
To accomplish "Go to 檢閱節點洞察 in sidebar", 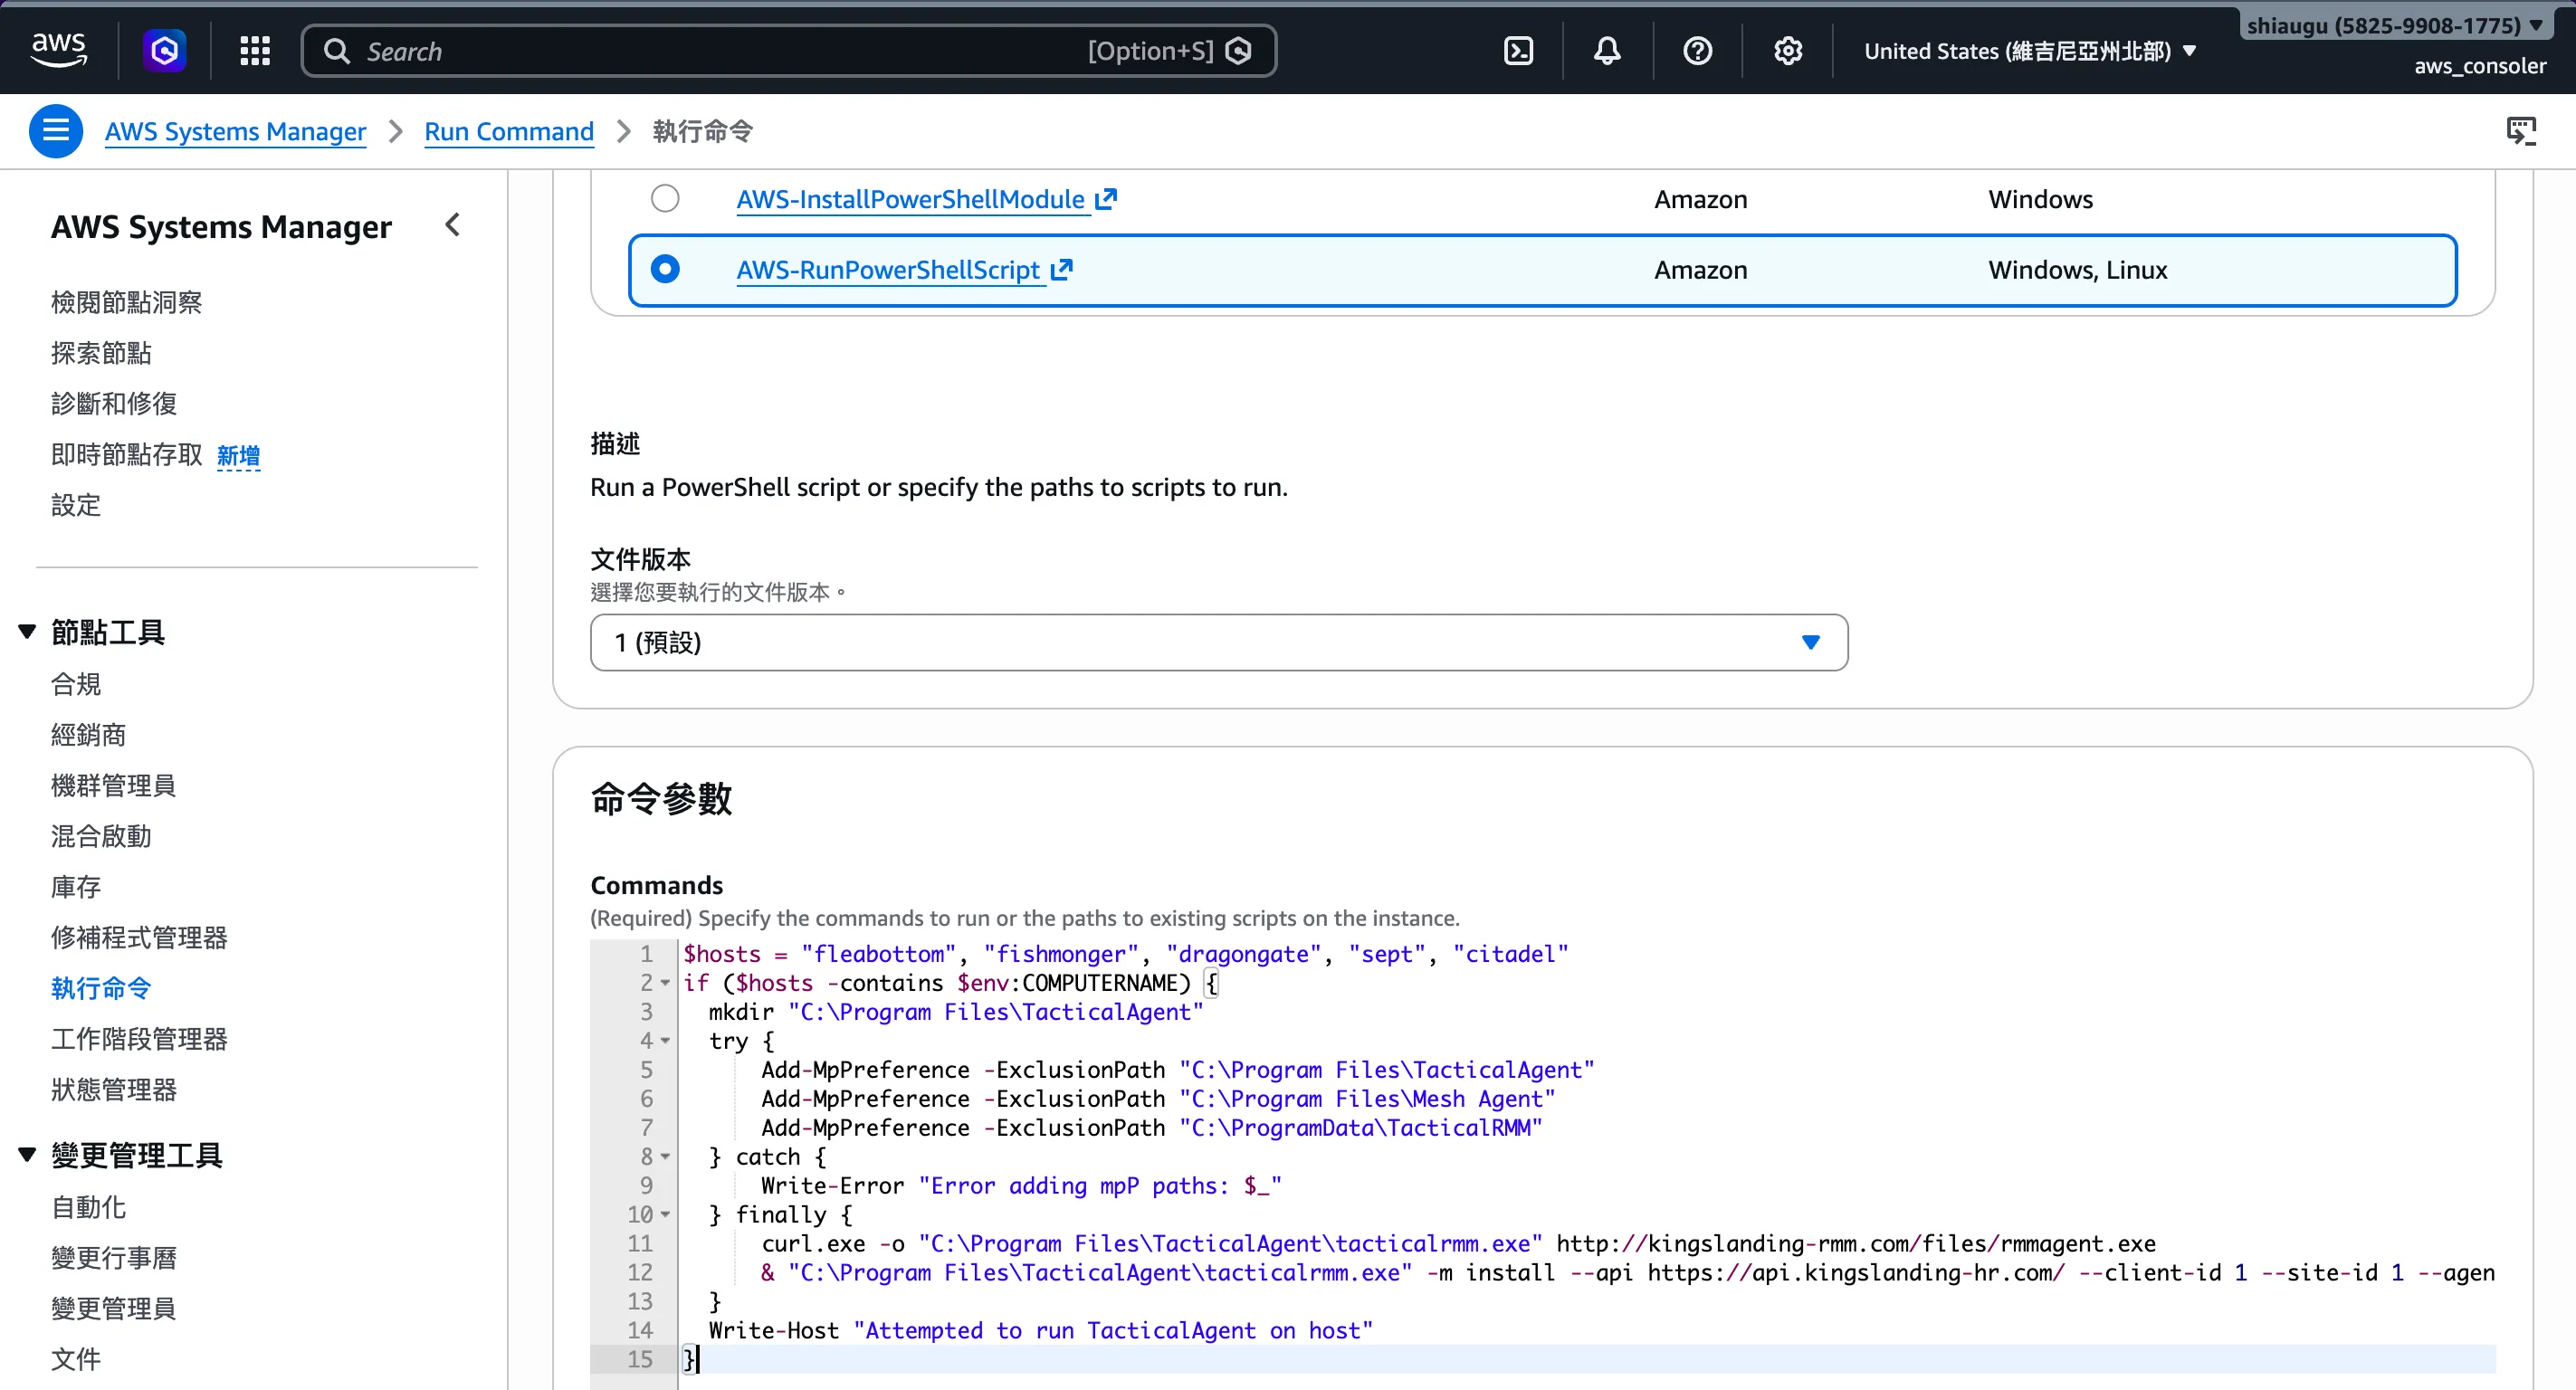I will 127,302.
